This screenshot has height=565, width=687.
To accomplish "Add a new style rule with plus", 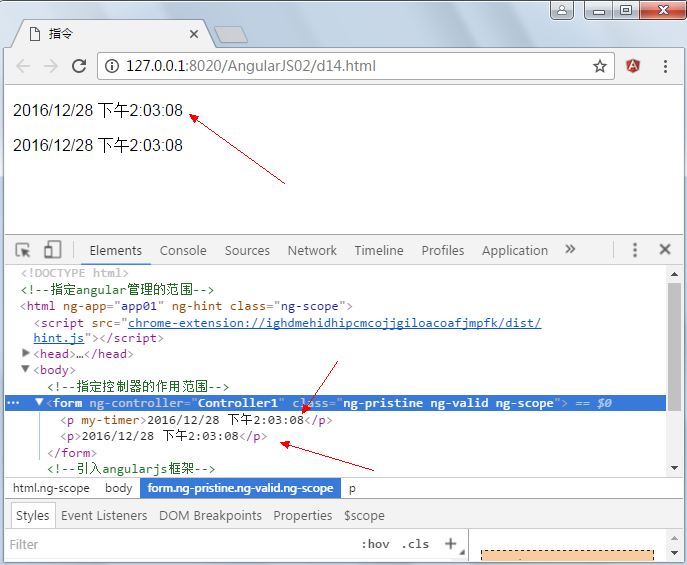I will [x=450, y=544].
